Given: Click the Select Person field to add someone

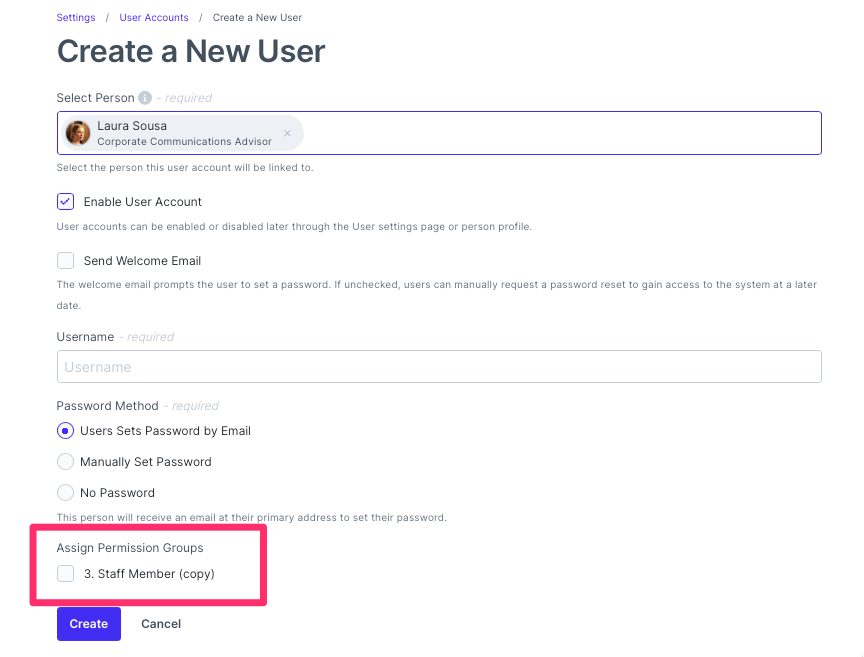Looking at the screenshot, I should point(560,133).
